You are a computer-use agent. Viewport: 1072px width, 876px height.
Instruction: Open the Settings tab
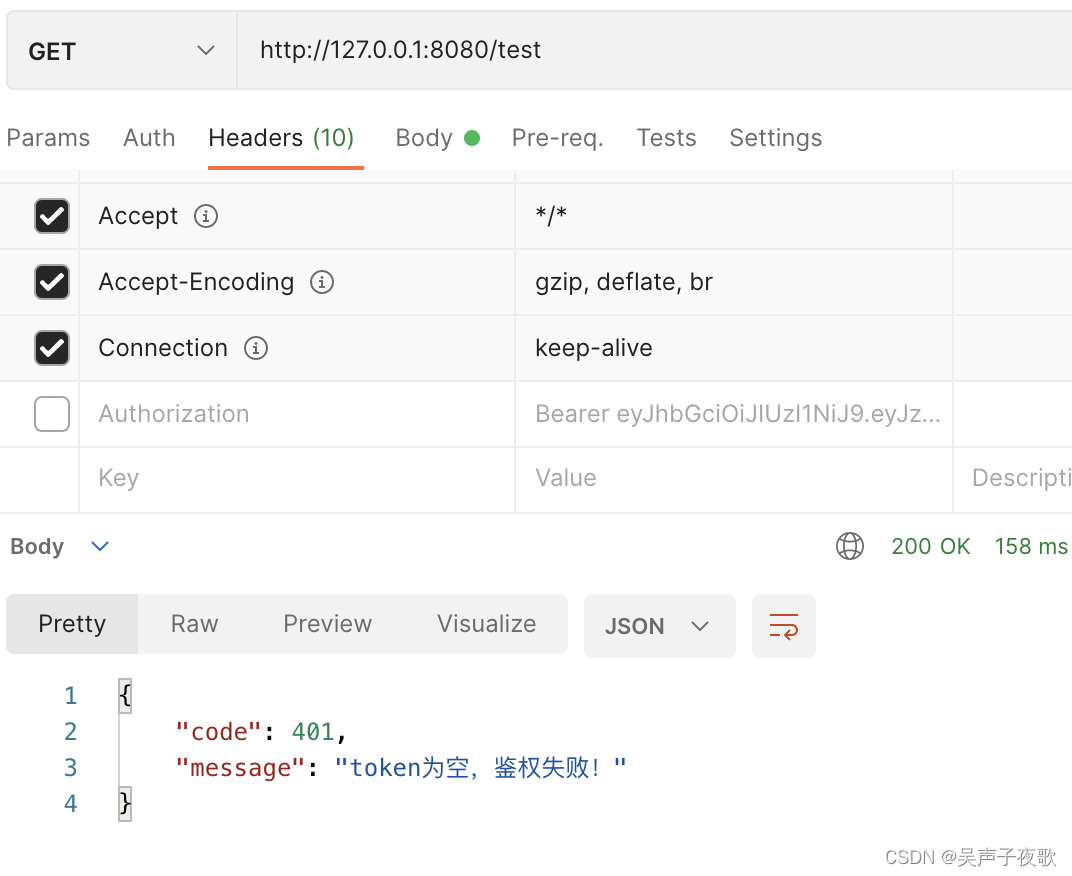pyautogui.click(x=775, y=138)
